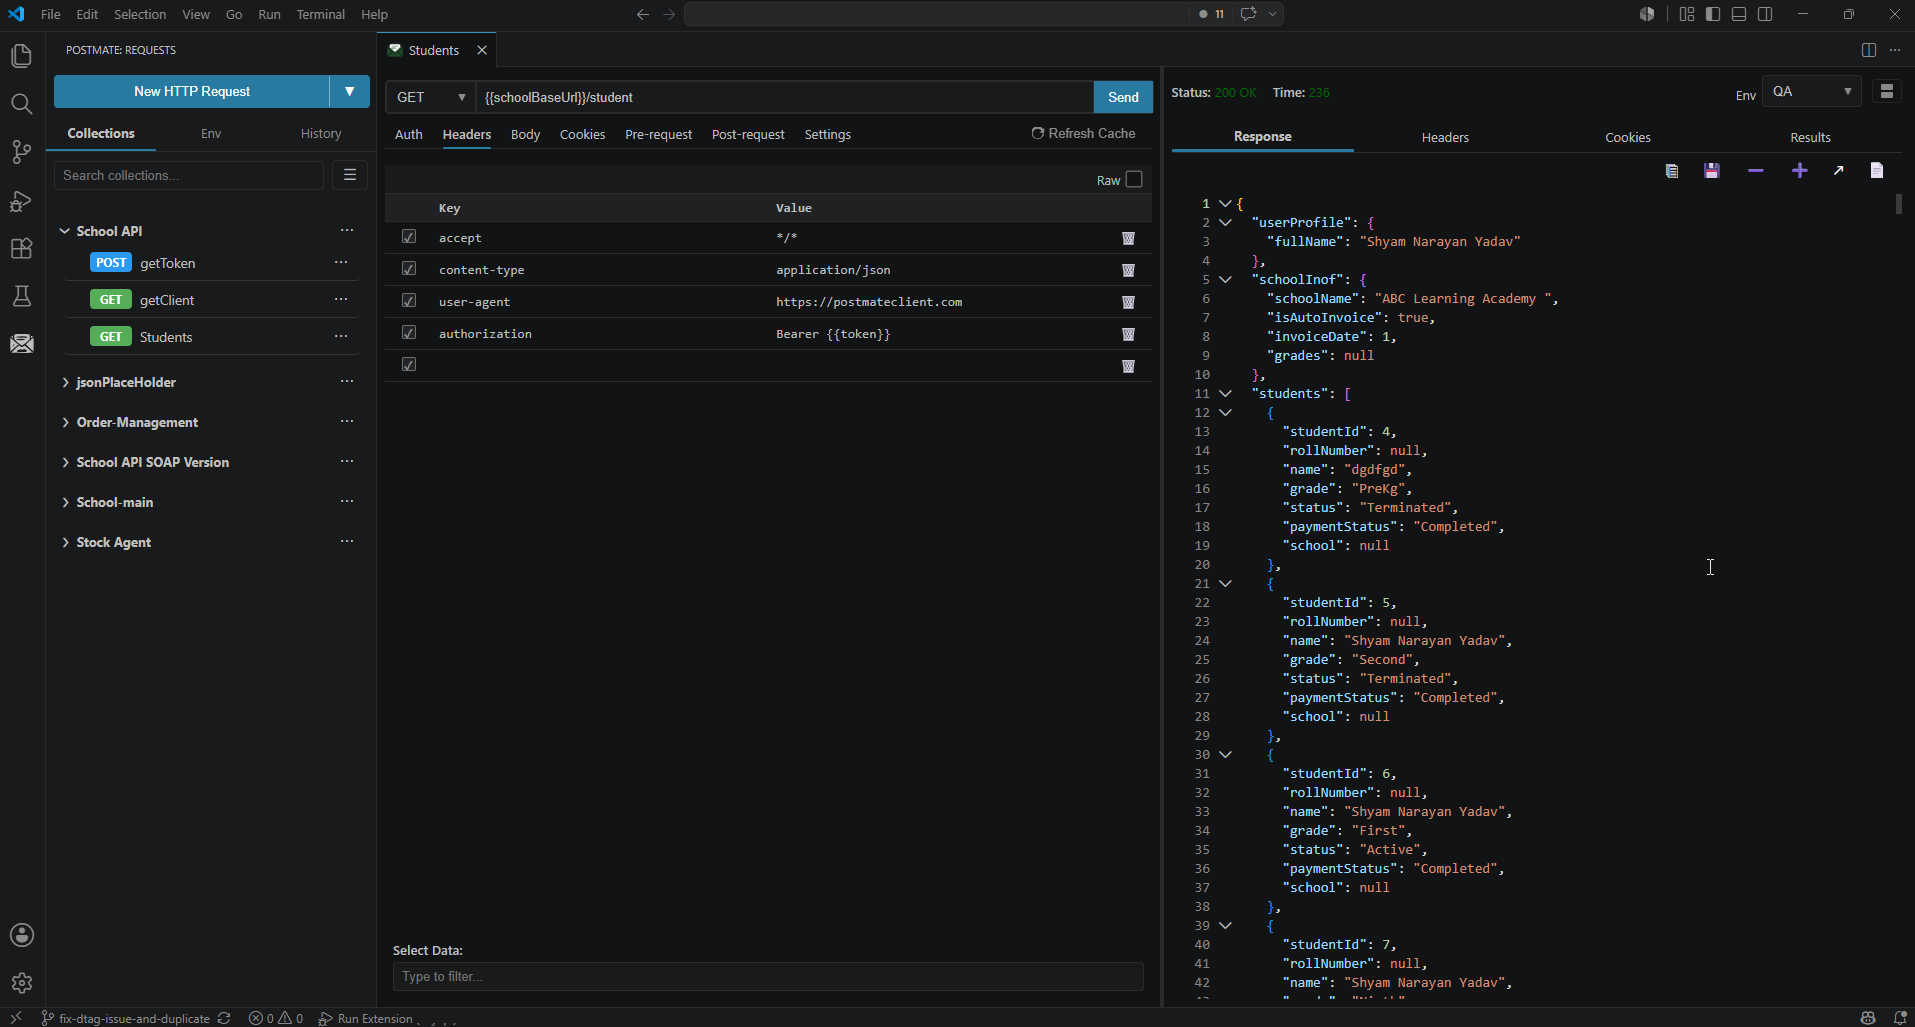This screenshot has height=1027, width=1915.
Task: Open the Search view in activity bar
Action: (21, 104)
